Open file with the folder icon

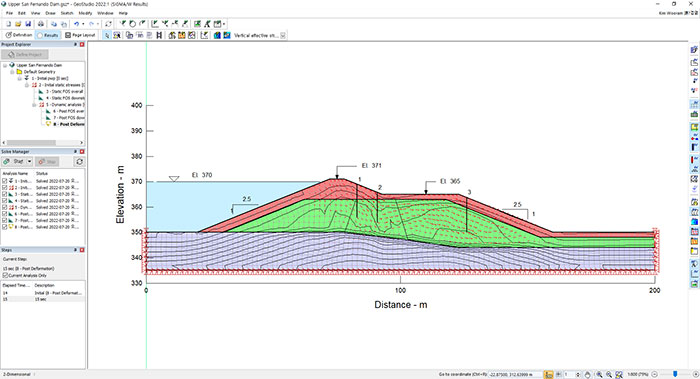[x=18, y=24]
